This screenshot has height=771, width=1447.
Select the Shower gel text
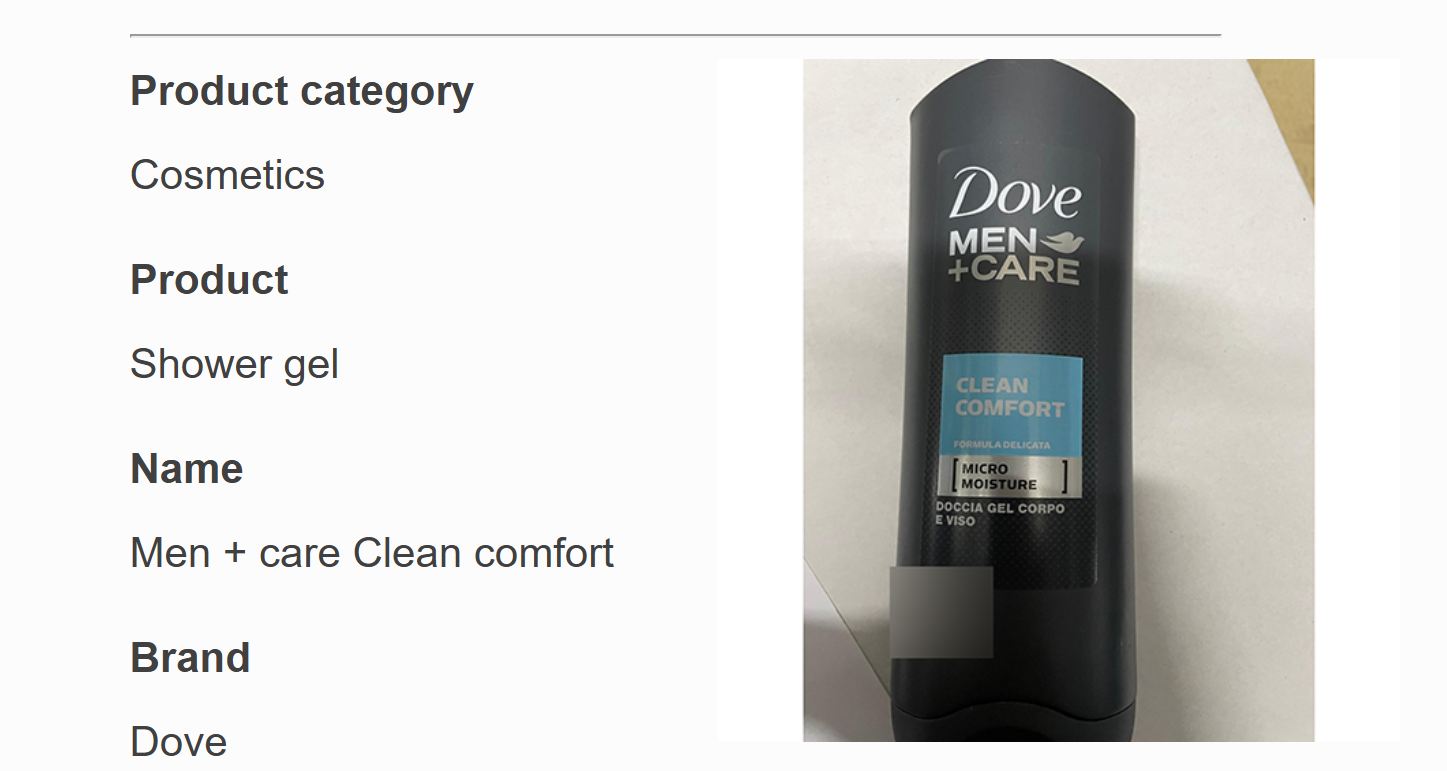(234, 364)
